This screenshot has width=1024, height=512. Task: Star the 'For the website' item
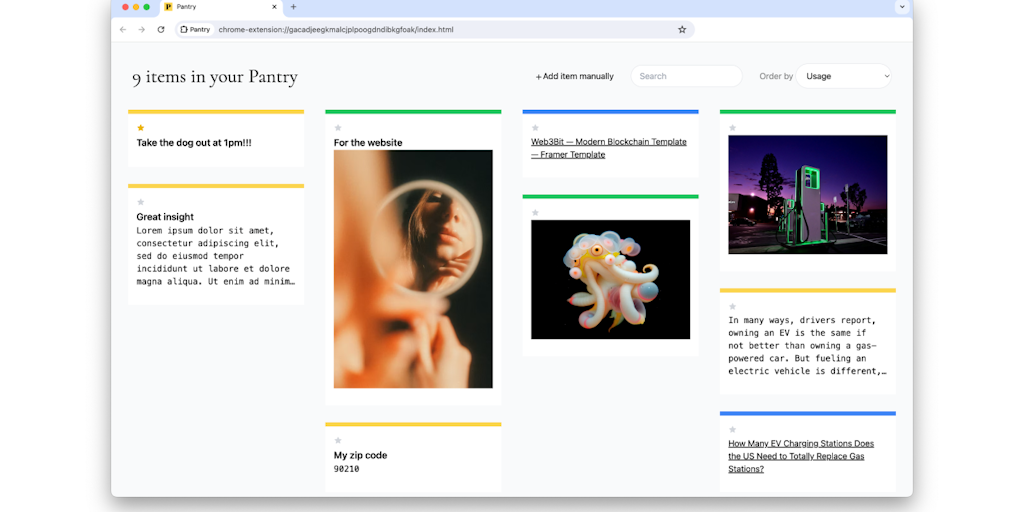click(338, 128)
